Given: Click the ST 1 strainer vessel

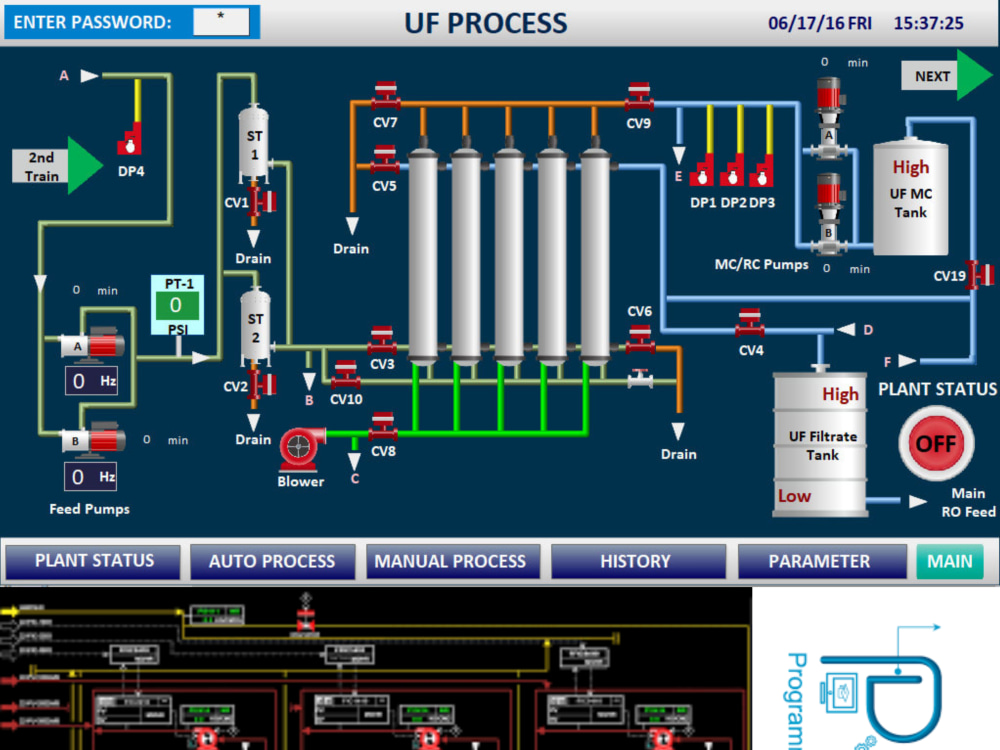Looking at the screenshot, I should (254, 143).
